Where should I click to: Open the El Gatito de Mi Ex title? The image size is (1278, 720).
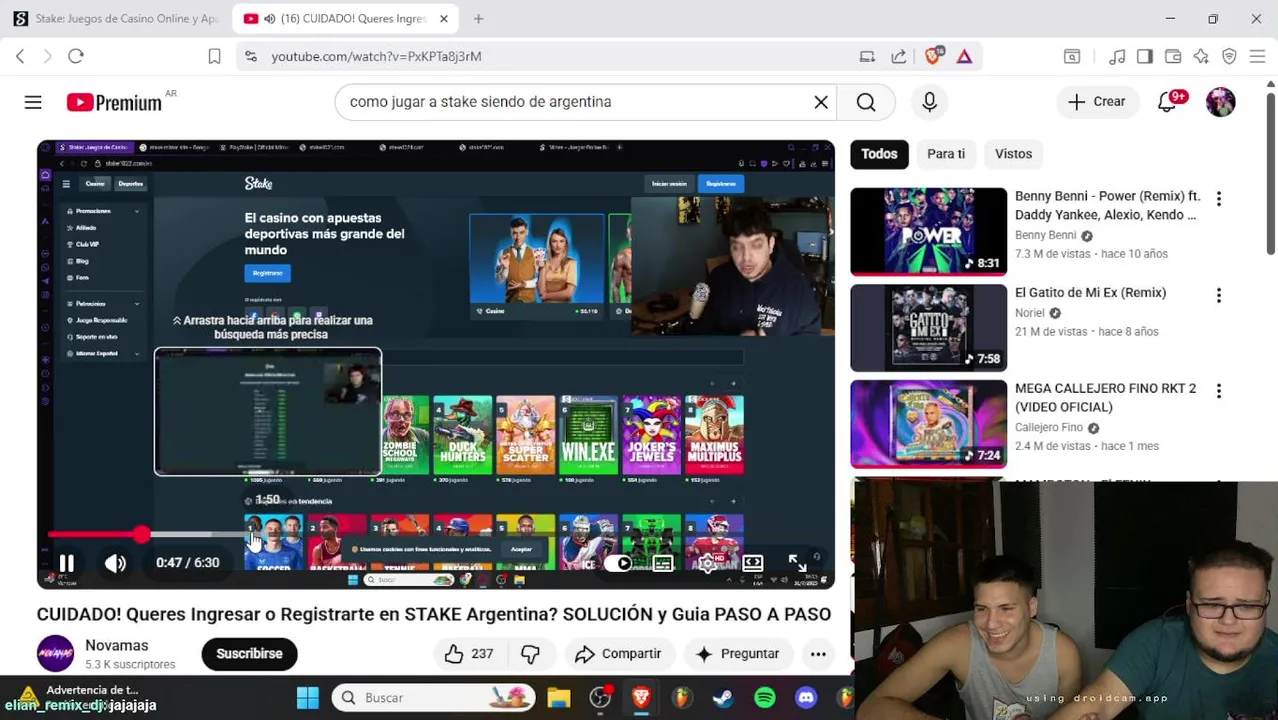coord(1090,293)
